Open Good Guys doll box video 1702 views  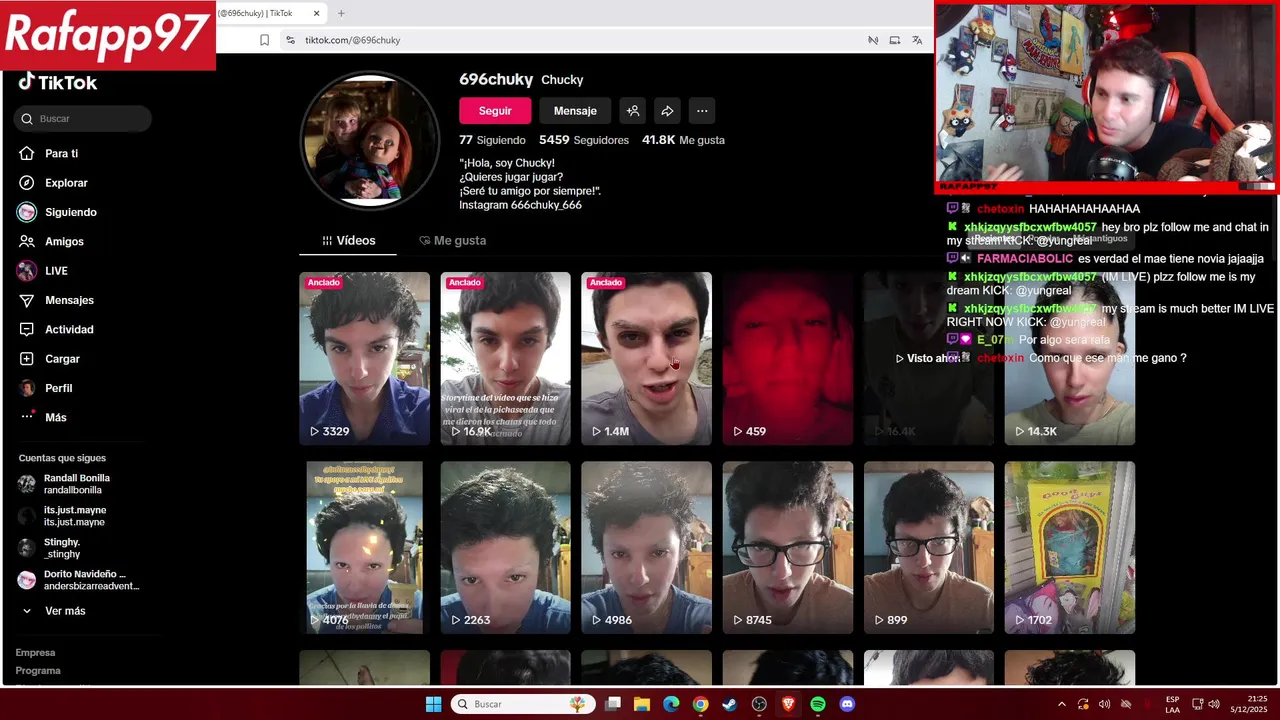tap(1069, 547)
